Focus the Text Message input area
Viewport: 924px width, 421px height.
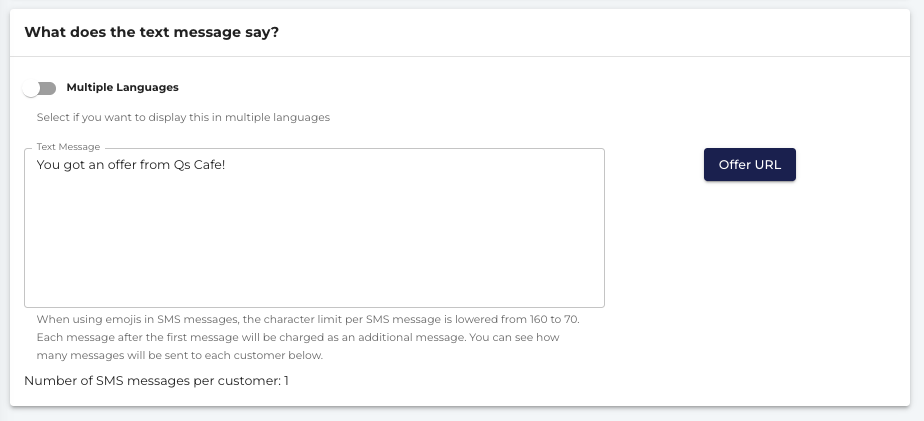pyautogui.click(x=314, y=228)
